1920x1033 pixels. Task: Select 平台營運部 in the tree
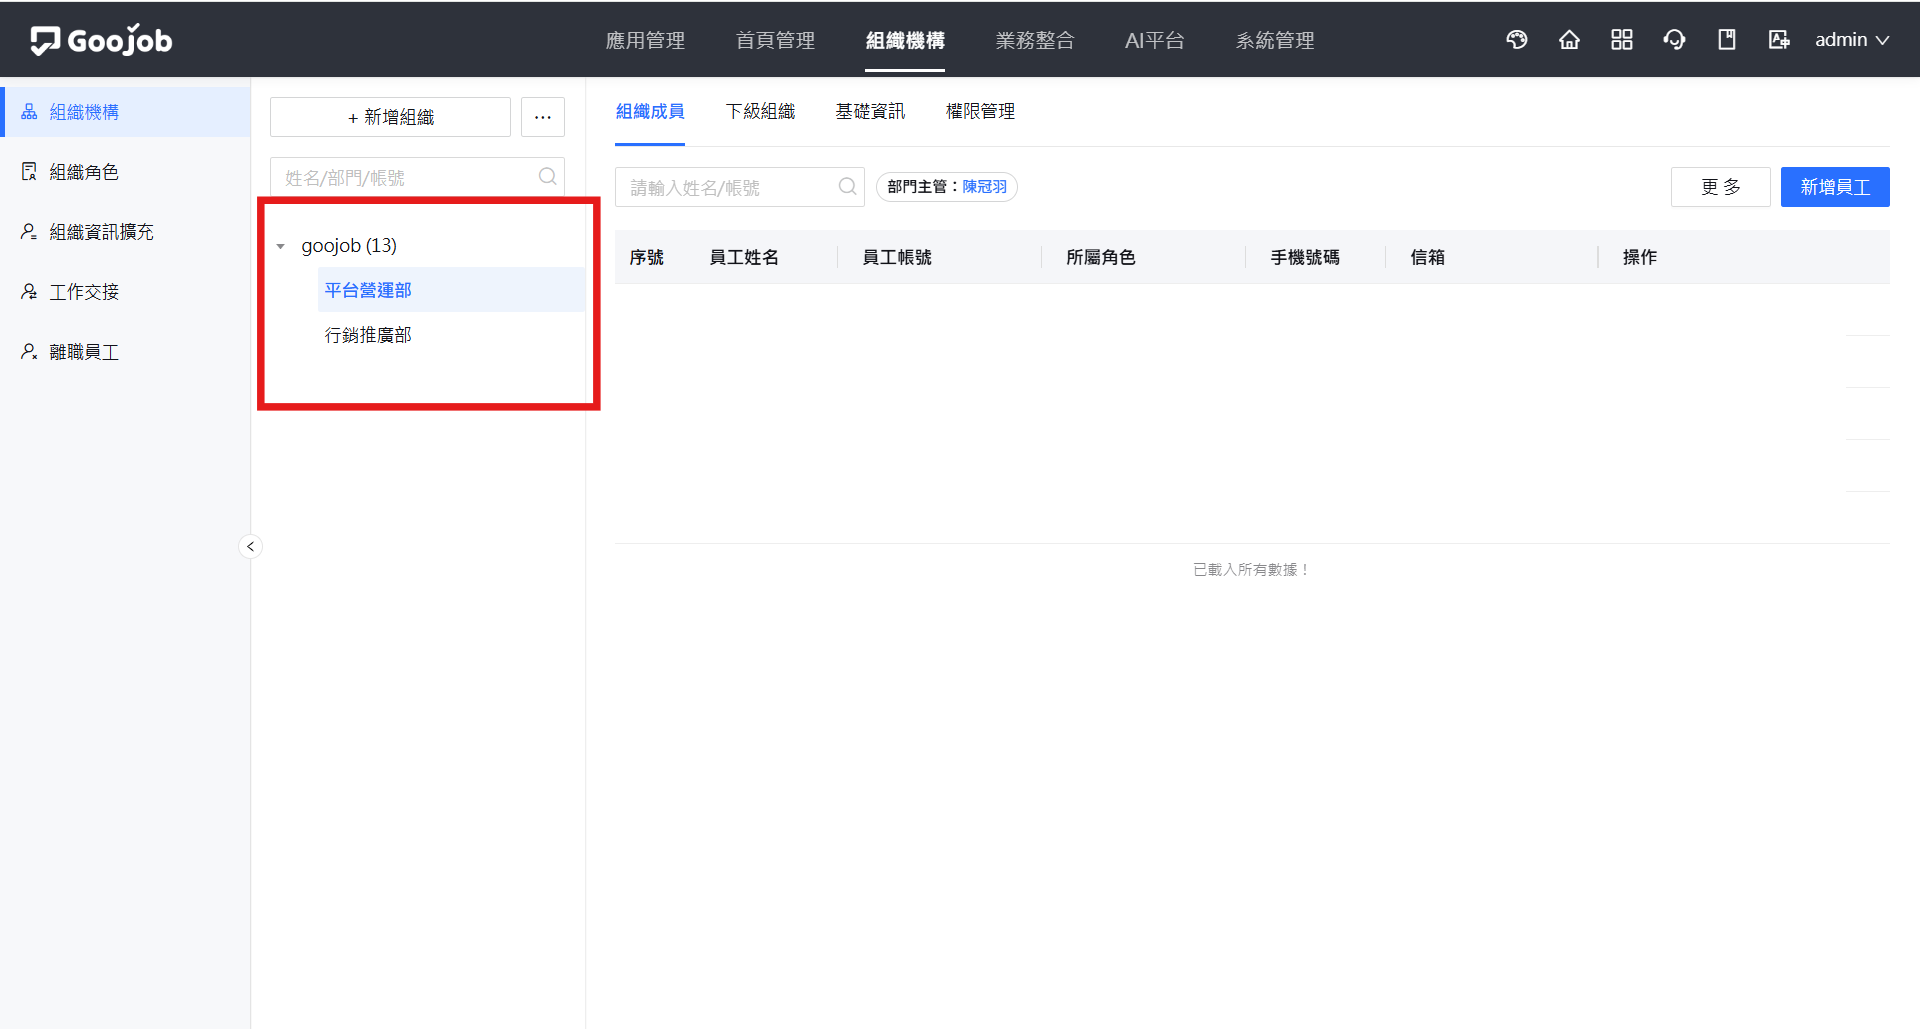[451, 290]
